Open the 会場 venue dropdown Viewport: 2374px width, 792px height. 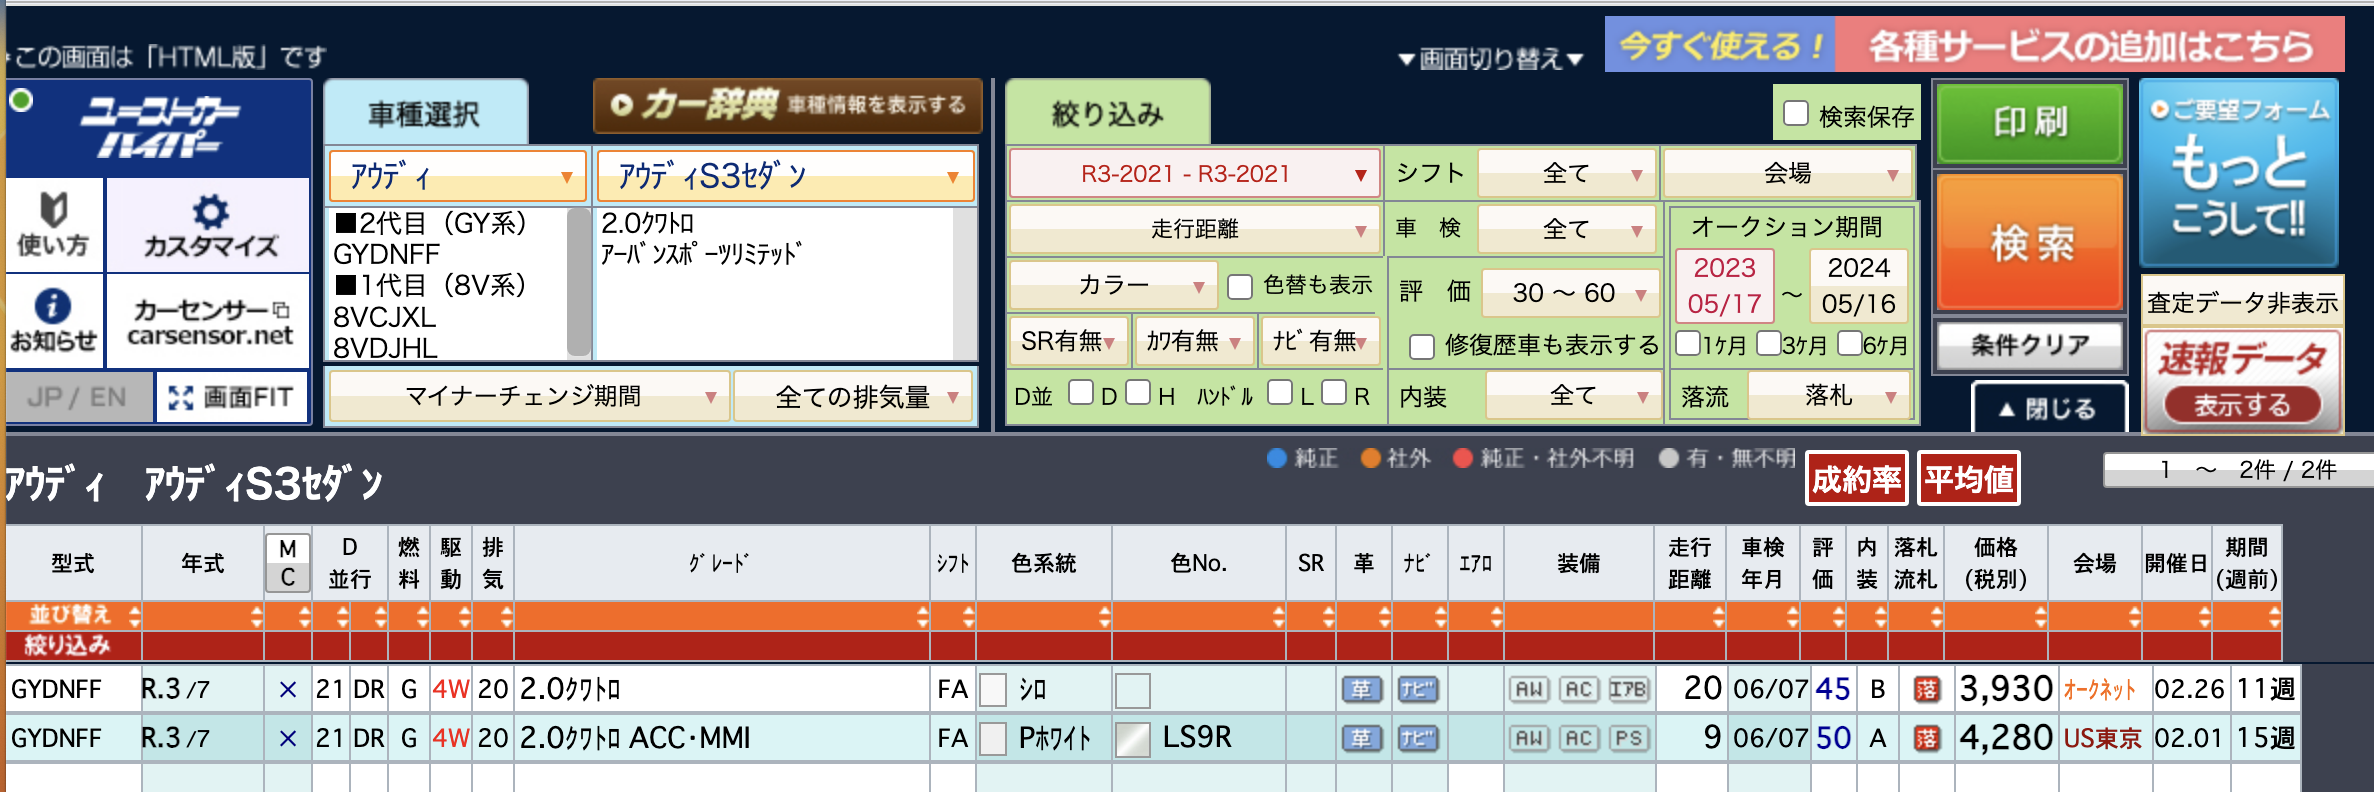click(1788, 174)
